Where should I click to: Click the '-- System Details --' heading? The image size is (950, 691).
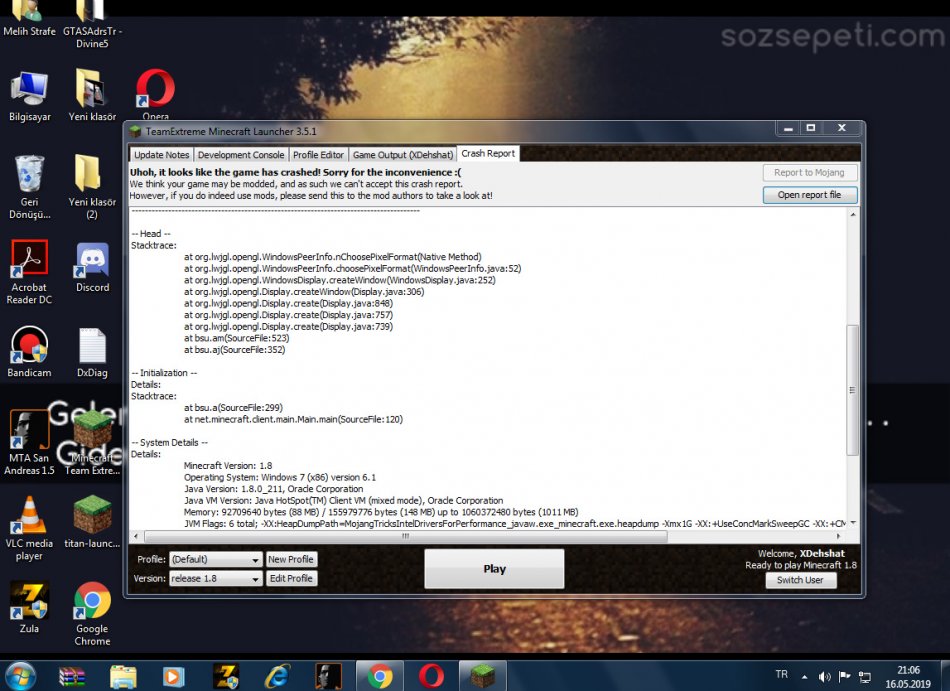click(x=170, y=443)
